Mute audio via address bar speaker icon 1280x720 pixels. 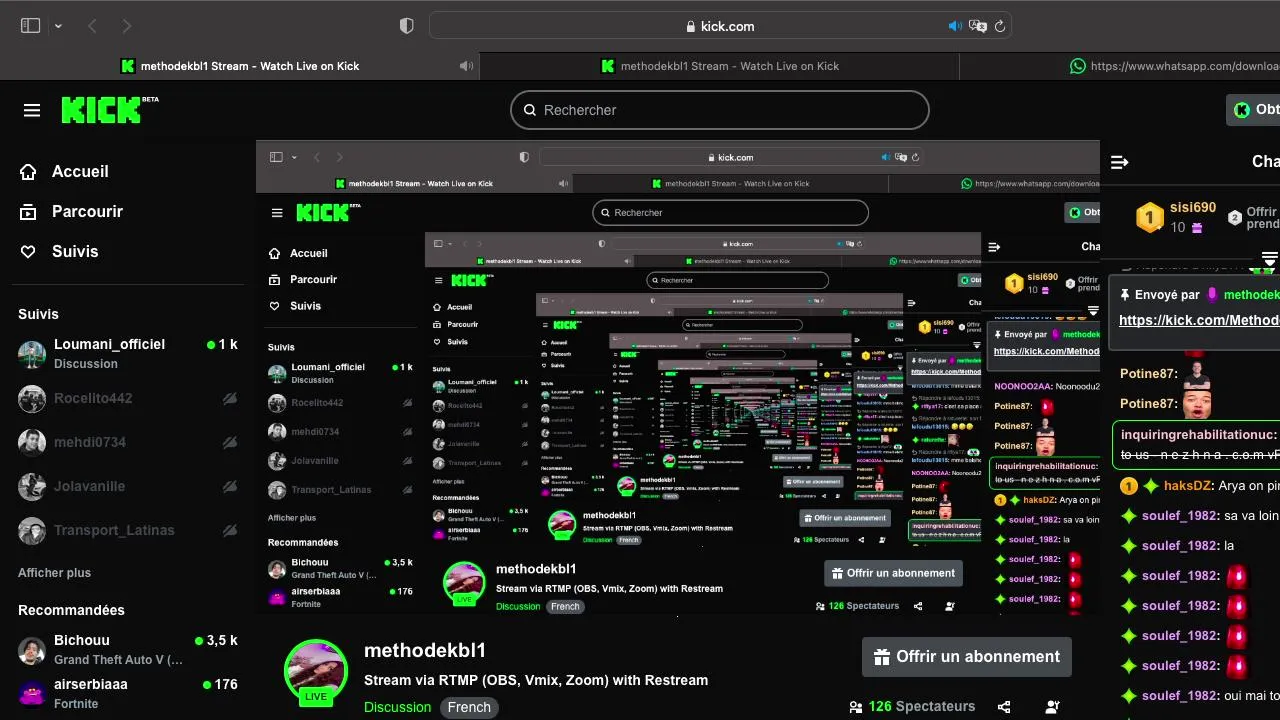[x=955, y=26]
